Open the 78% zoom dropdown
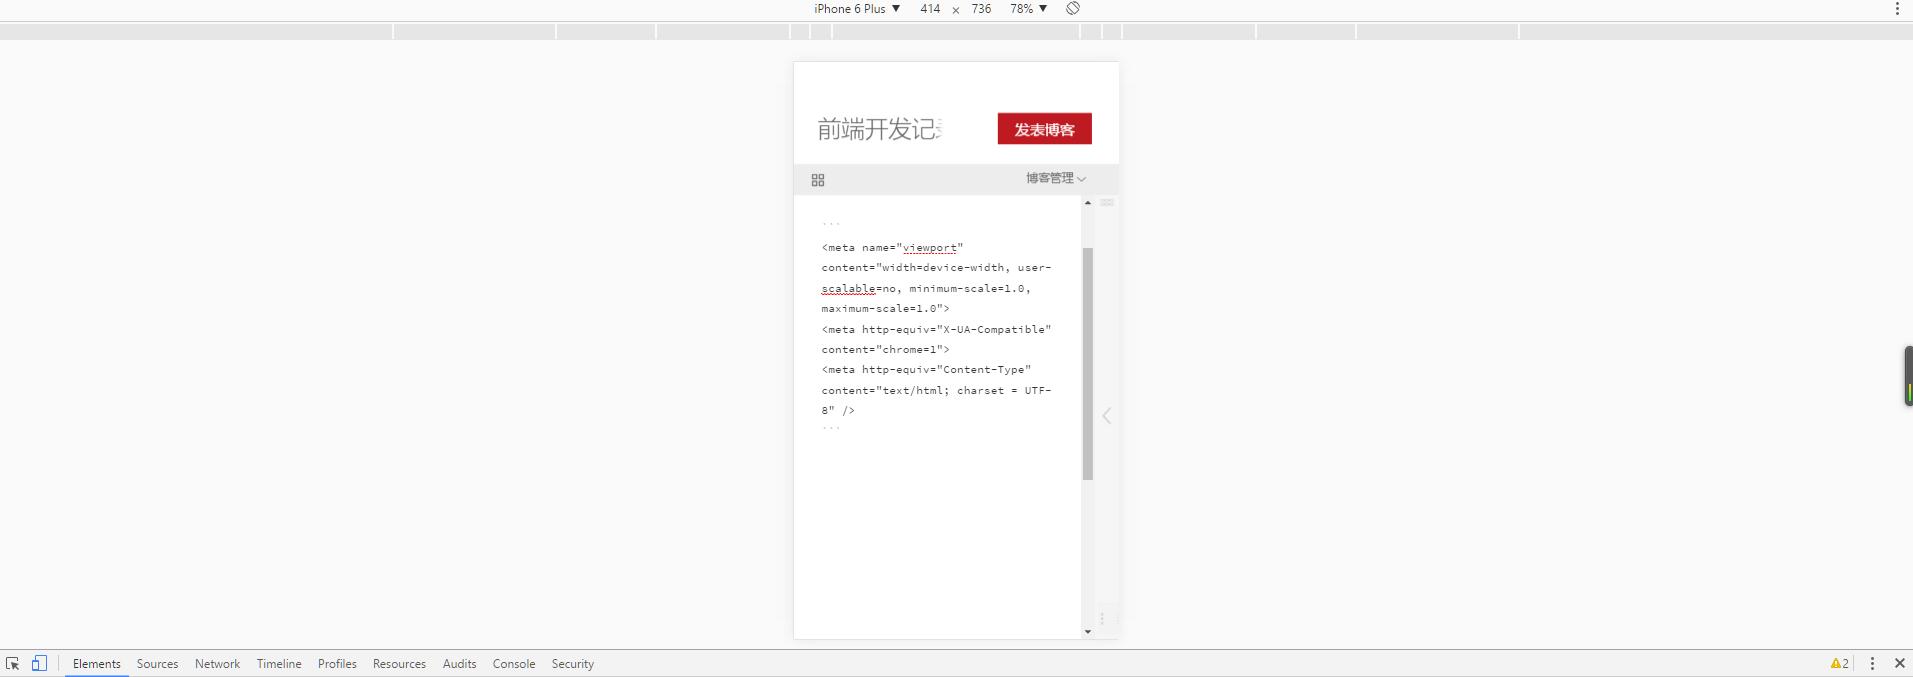Viewport: 1913px width, 677px height. click(1028, 8)
